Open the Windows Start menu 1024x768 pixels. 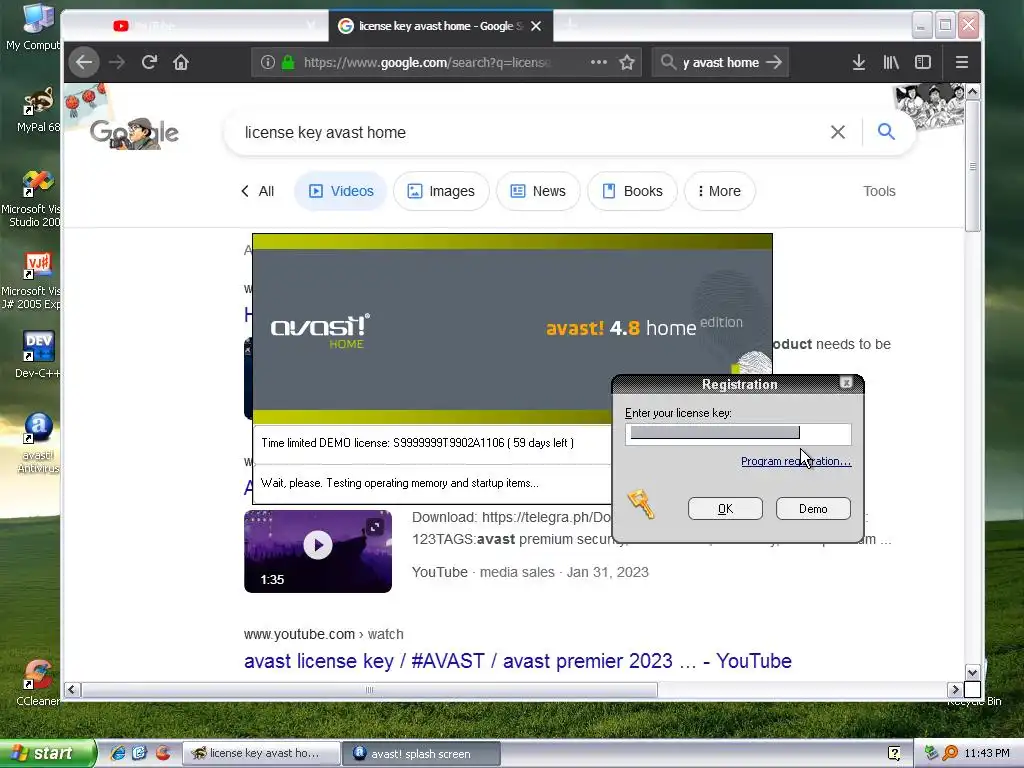47,753
